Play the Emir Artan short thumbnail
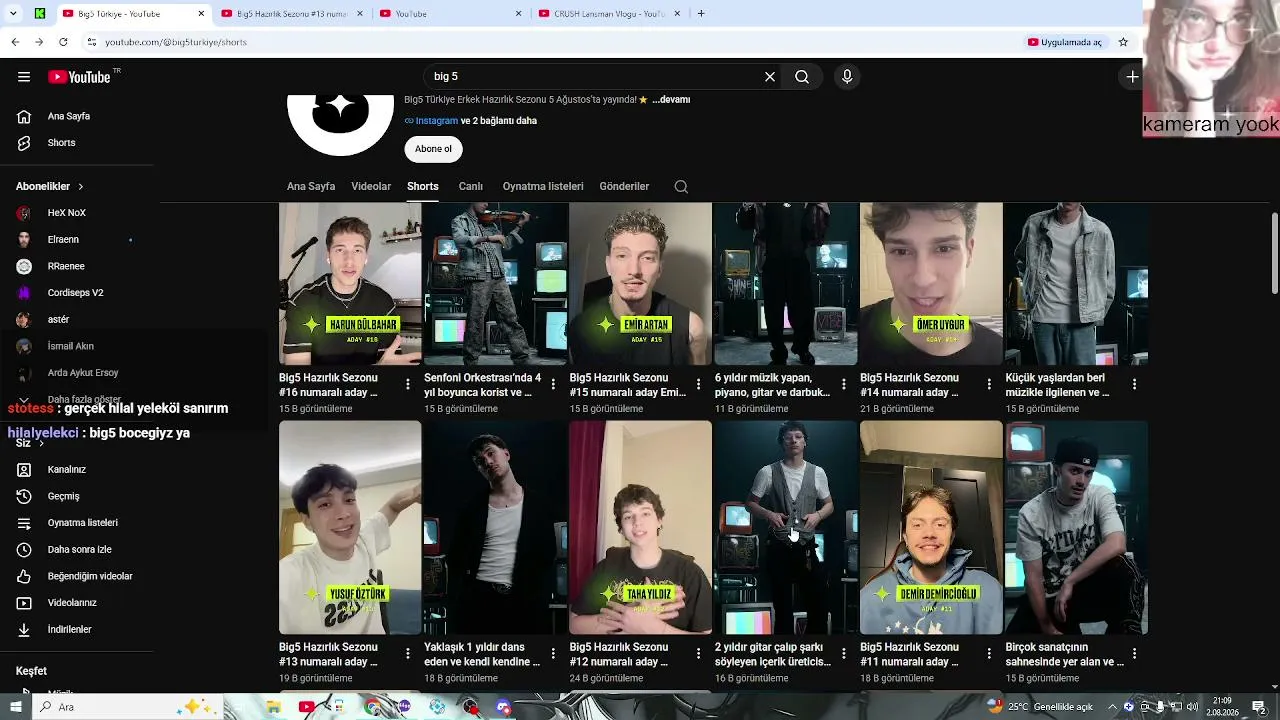The width and height of the screenshot is (1280, 720). click(x=640, y=284)
